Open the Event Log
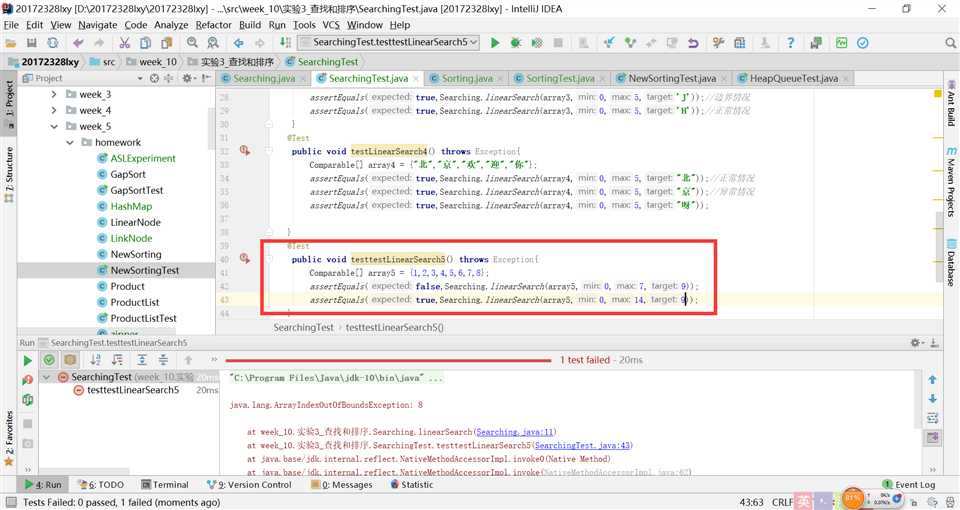The width and height of the screenshot is (960, 510). [909, 484]
